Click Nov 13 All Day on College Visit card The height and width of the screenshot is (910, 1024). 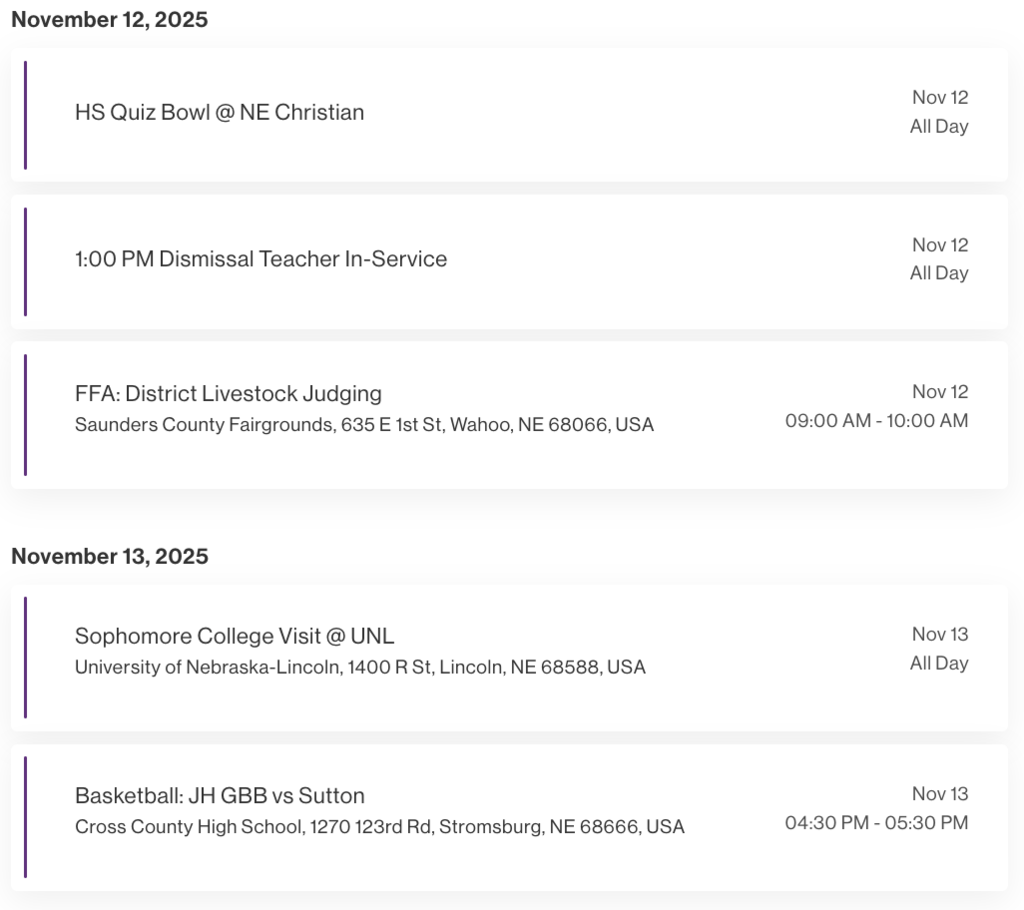[x=939, y=649]
